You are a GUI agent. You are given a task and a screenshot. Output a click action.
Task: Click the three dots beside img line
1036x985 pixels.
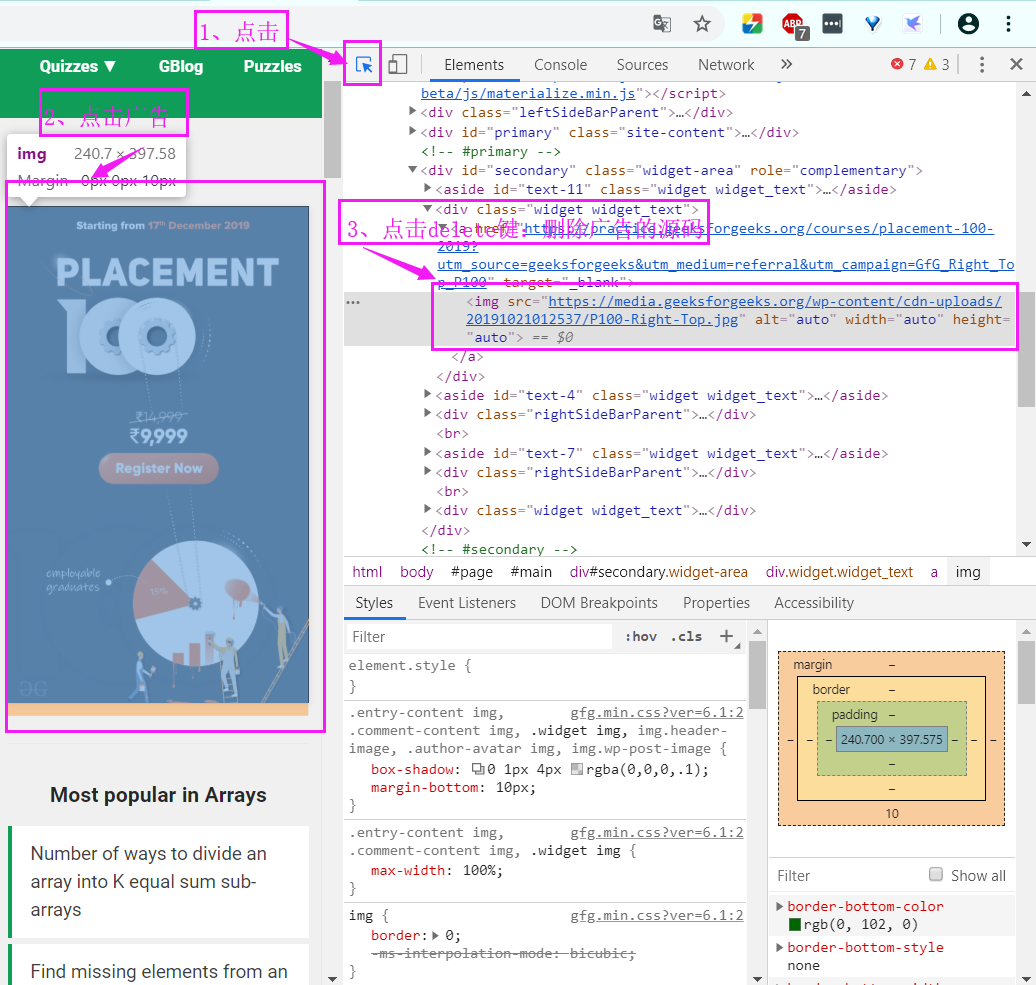tap(353, 303)
